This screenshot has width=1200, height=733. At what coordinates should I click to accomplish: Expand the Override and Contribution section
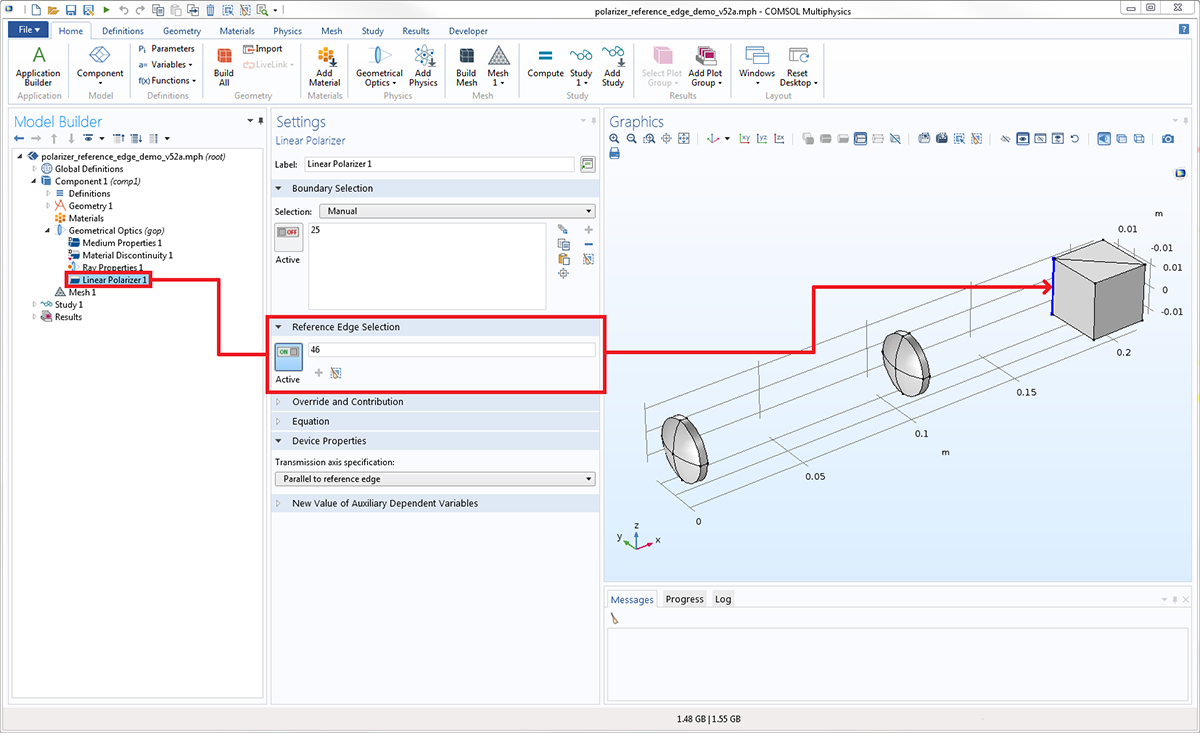[x=347, y=402]
